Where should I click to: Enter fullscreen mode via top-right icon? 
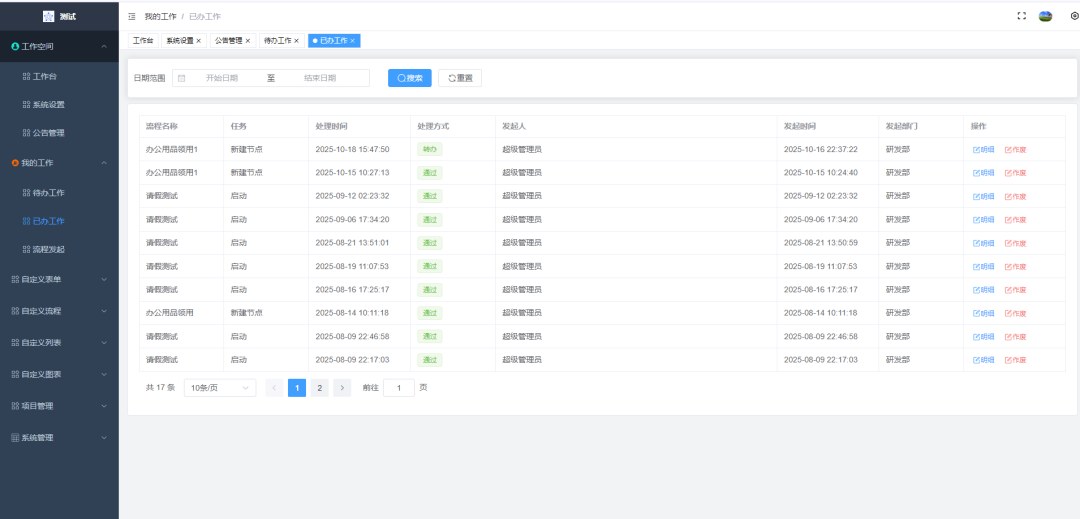coord(1021,16)
